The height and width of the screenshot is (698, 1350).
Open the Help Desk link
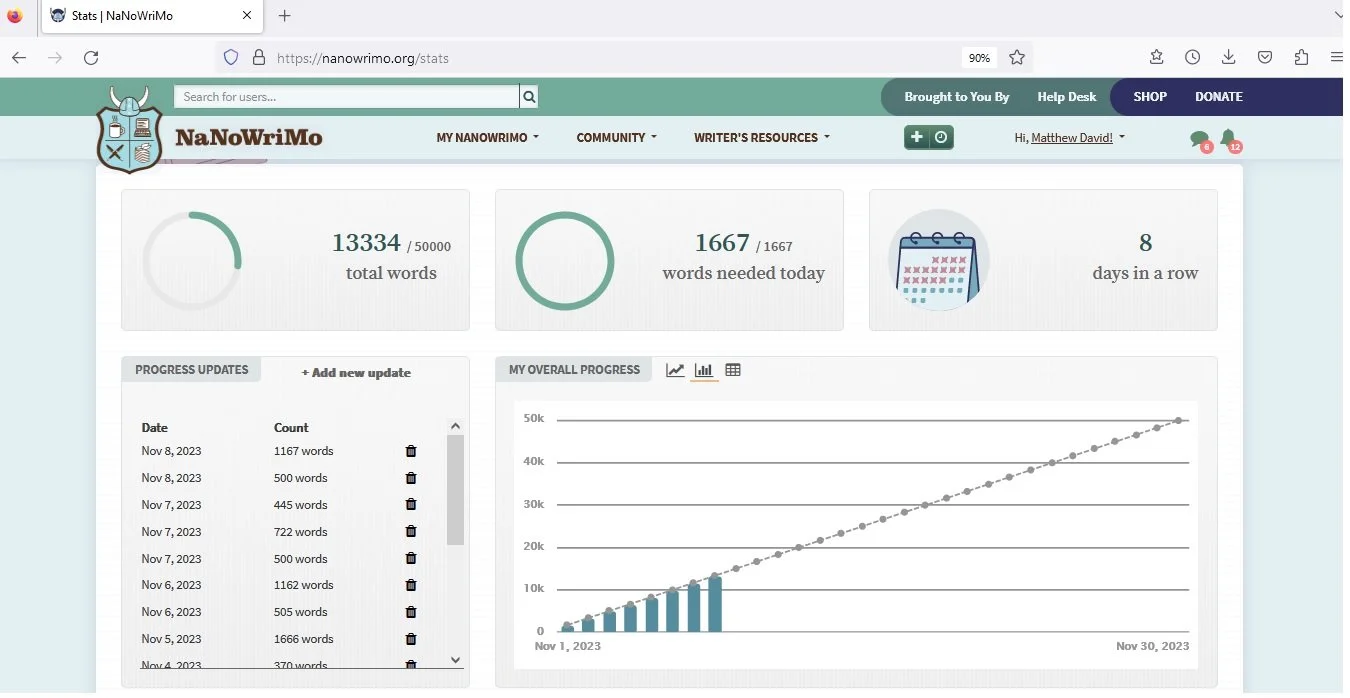(1067, 97)
